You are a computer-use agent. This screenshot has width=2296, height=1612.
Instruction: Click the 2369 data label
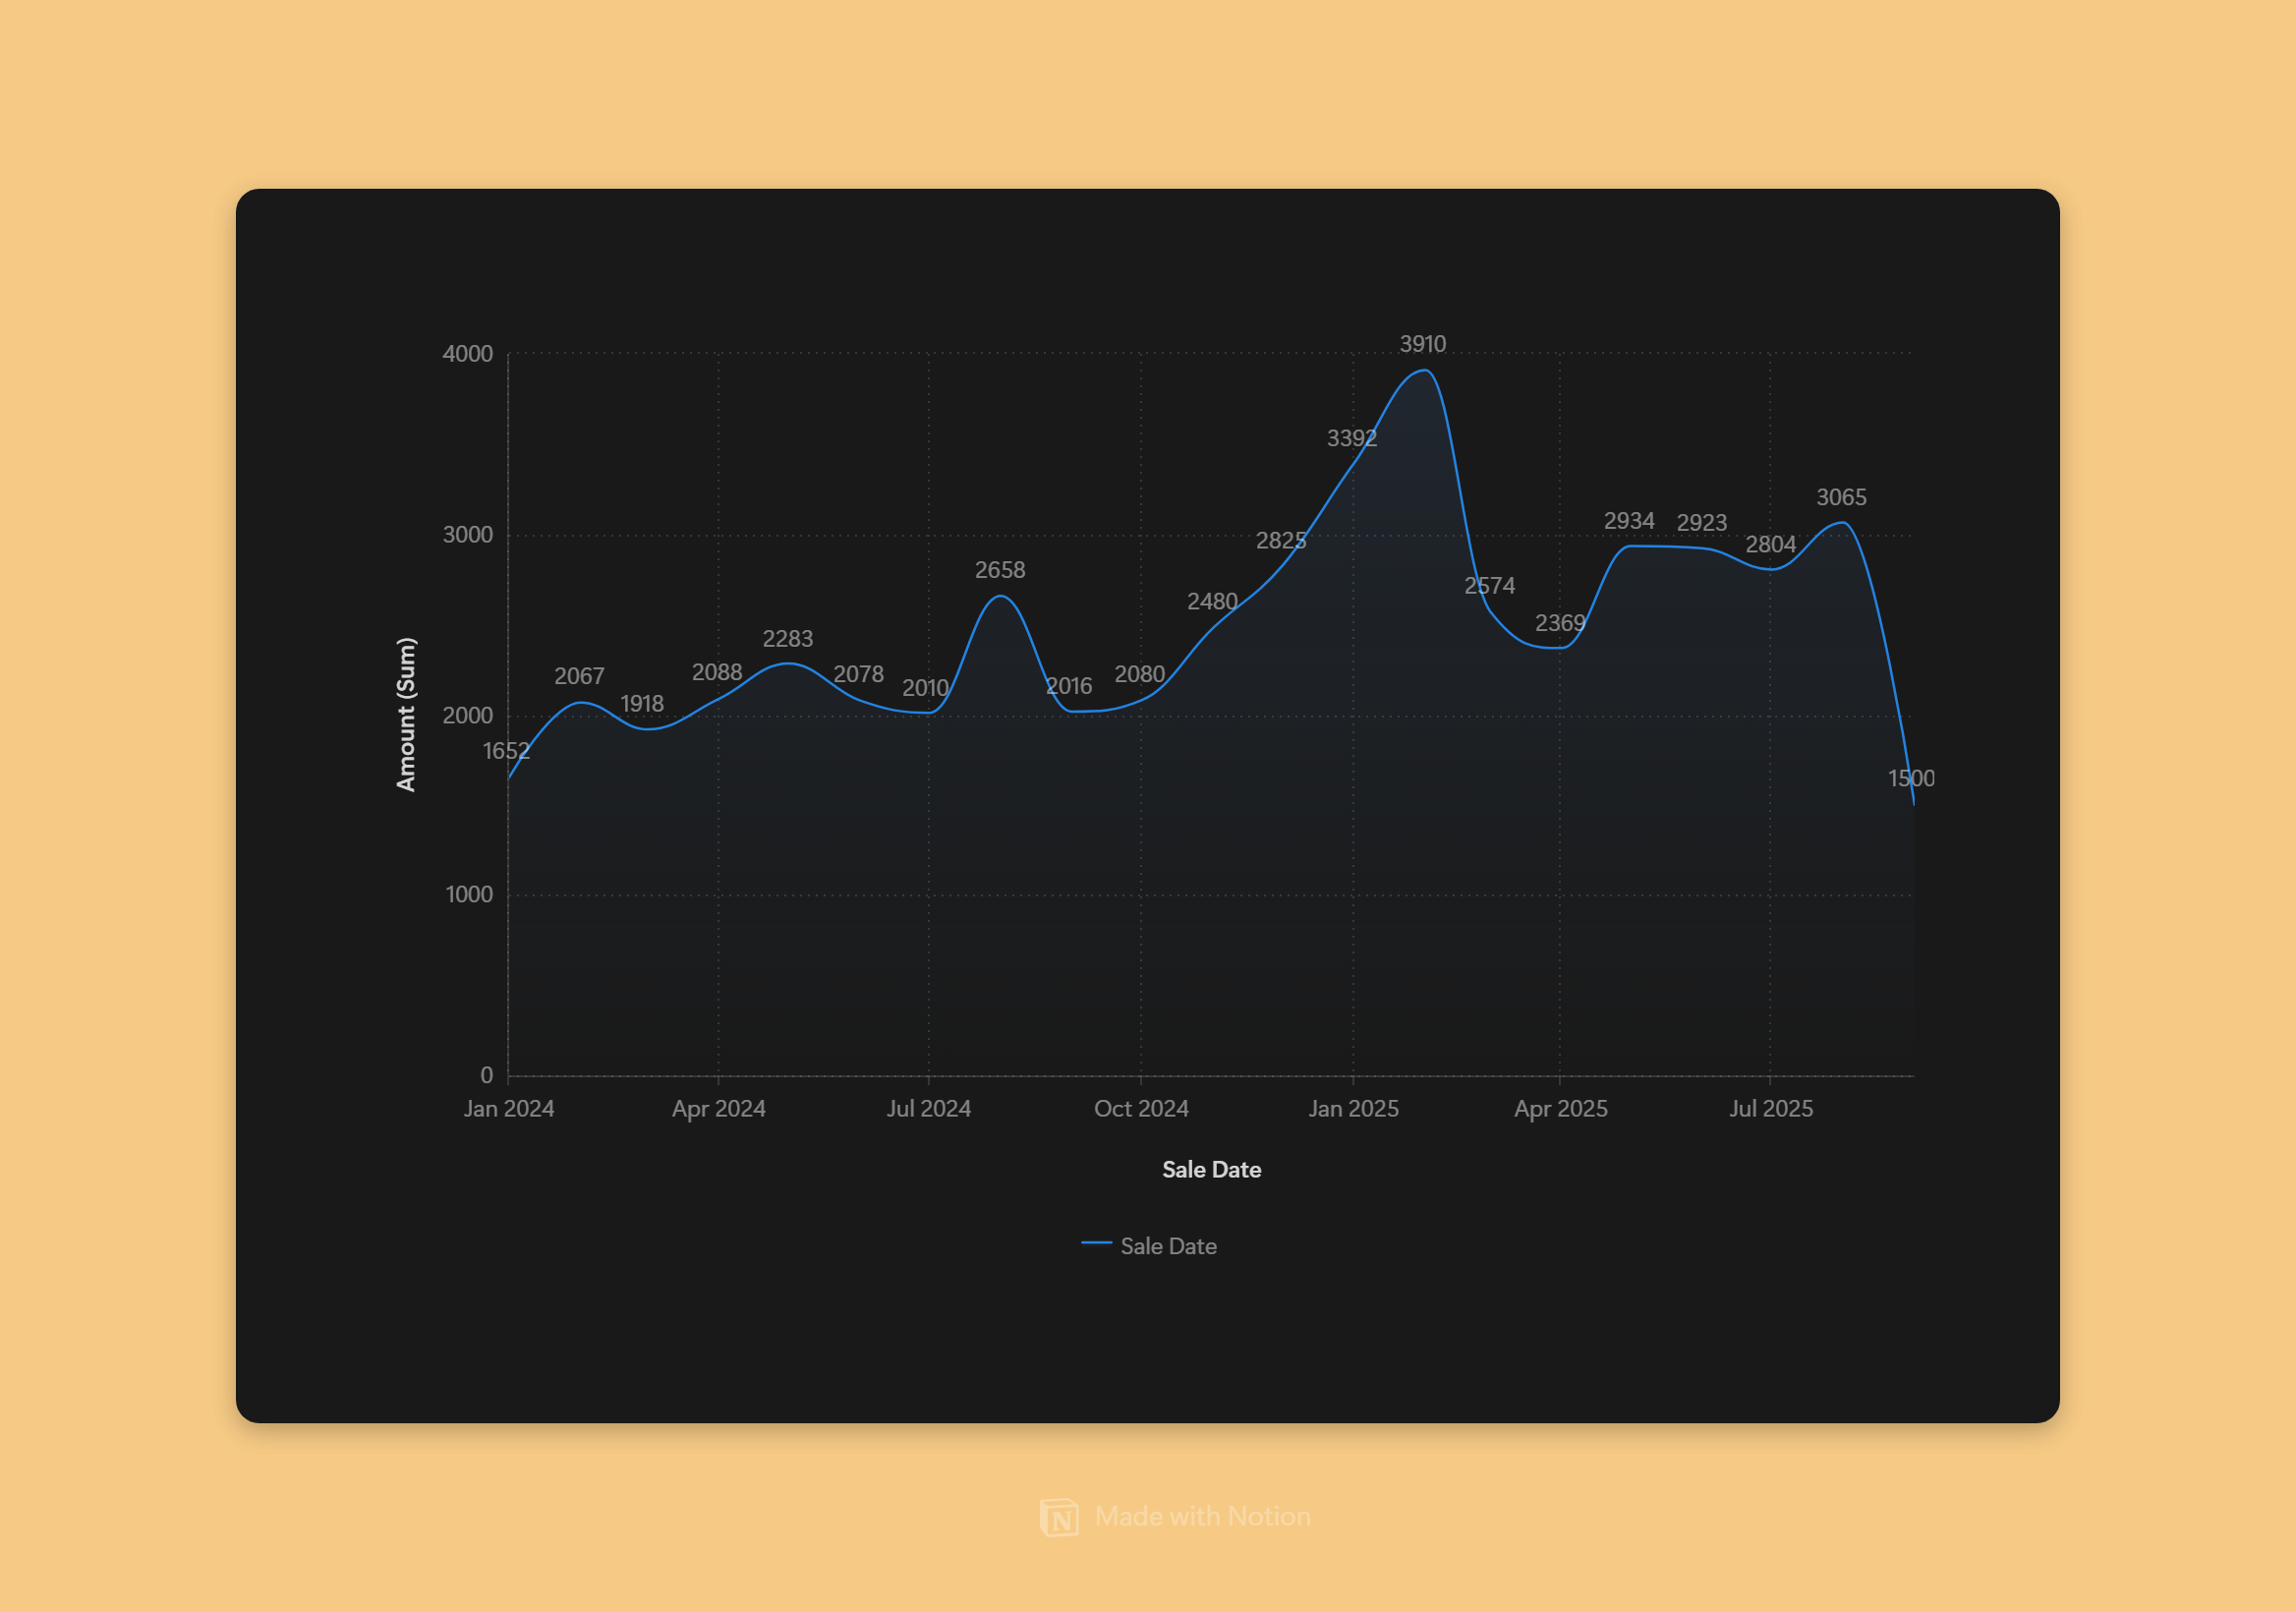click(x=1560, y=623)
